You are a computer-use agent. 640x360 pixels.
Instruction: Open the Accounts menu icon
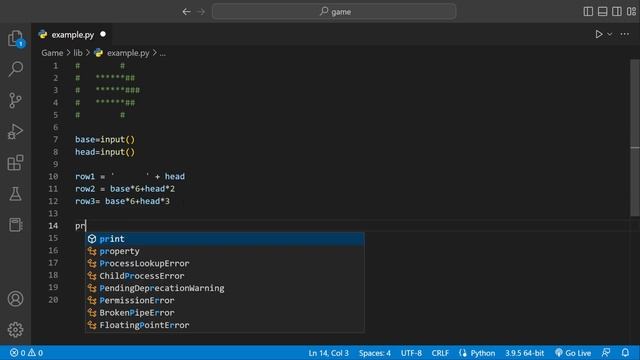coord(16,299)
